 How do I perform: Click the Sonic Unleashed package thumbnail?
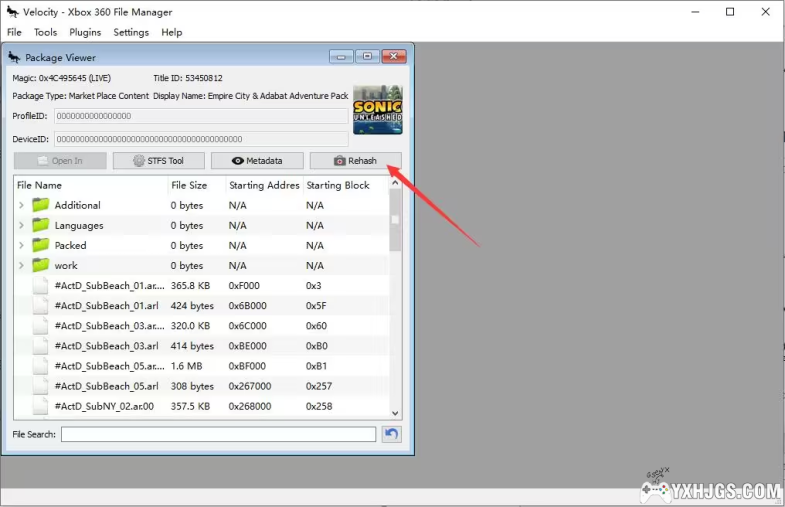(378, 110)
